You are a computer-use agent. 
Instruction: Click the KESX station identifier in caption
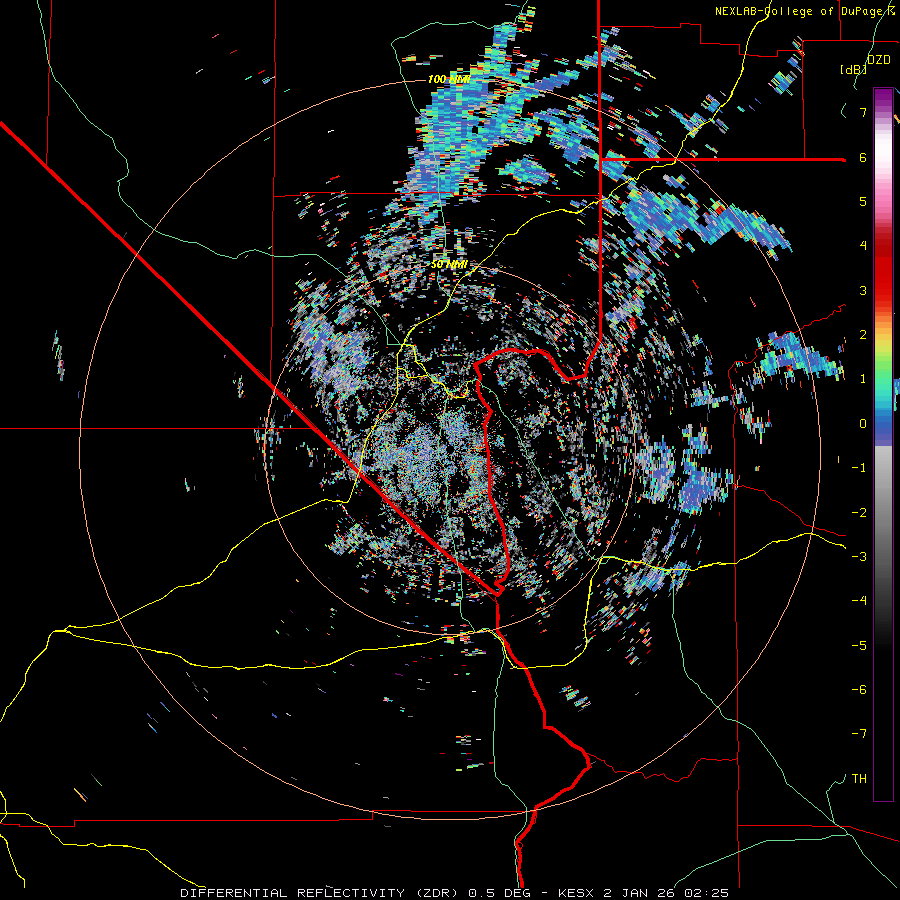point(577,893)
